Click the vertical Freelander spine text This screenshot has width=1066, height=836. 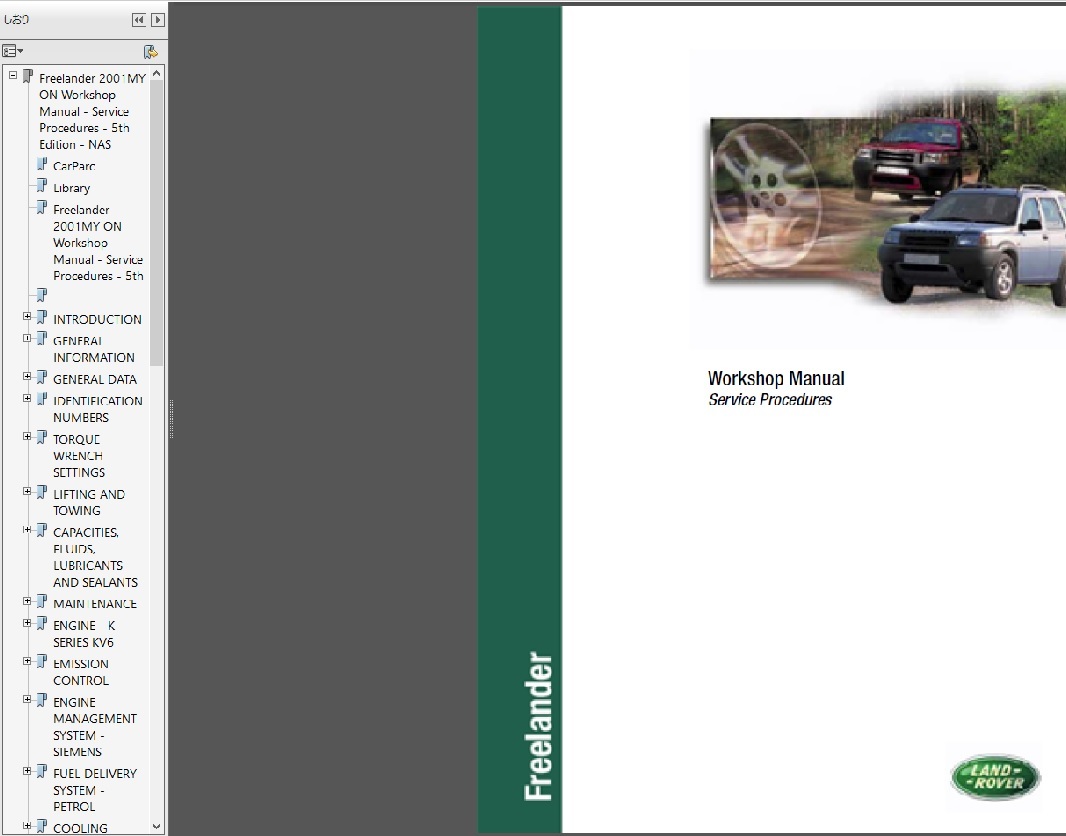[x=538, y=726]
